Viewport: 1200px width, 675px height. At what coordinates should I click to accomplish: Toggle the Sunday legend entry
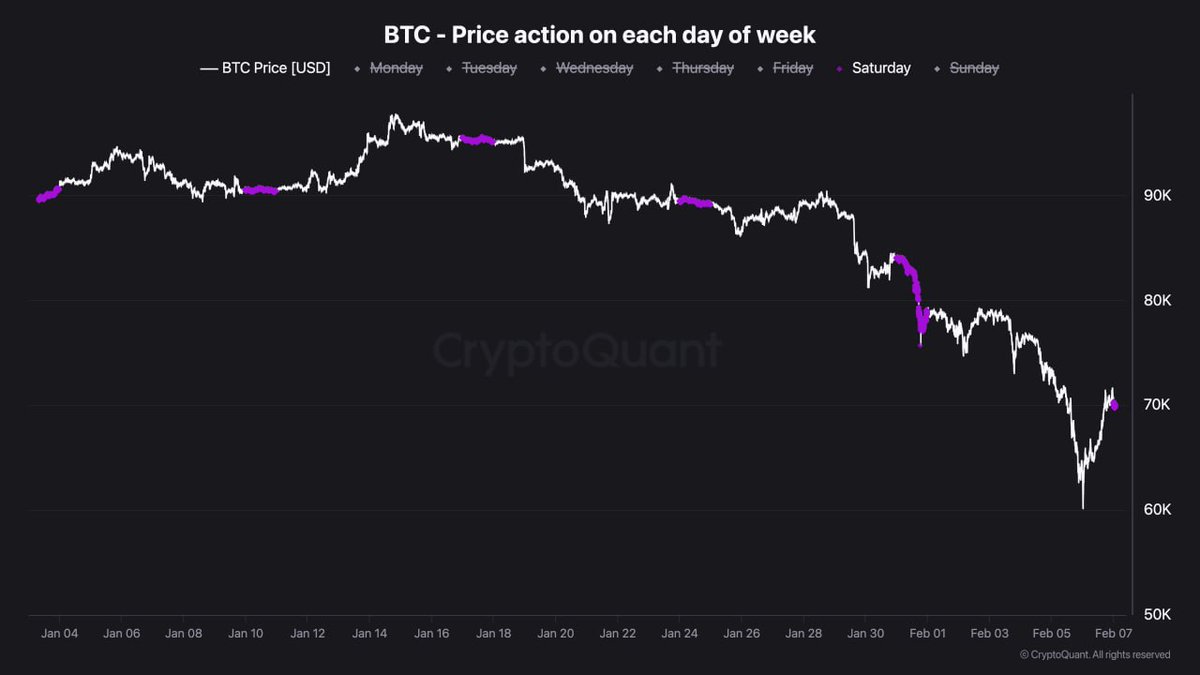973,68
